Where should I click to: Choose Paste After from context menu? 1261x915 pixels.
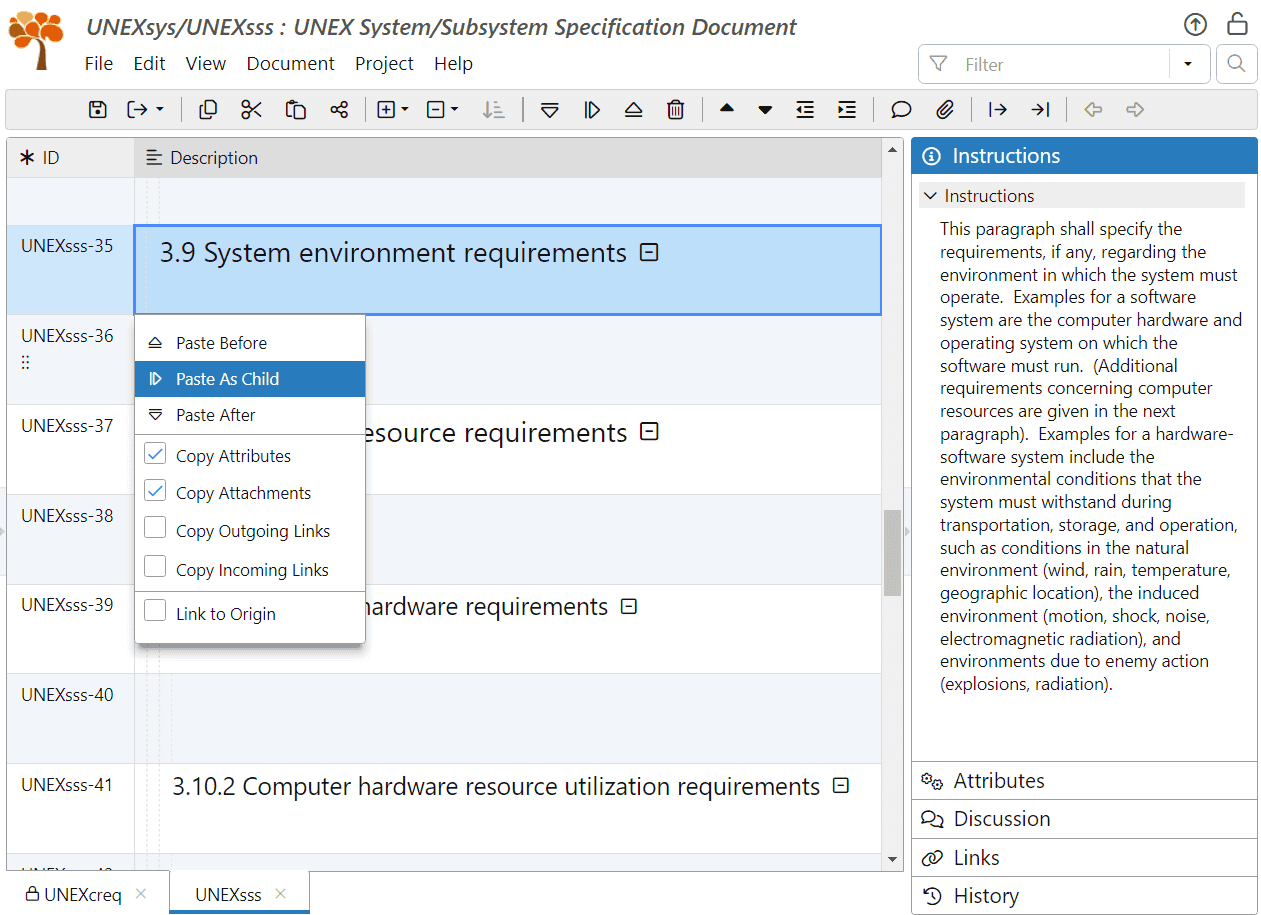(x=250, y=415)
